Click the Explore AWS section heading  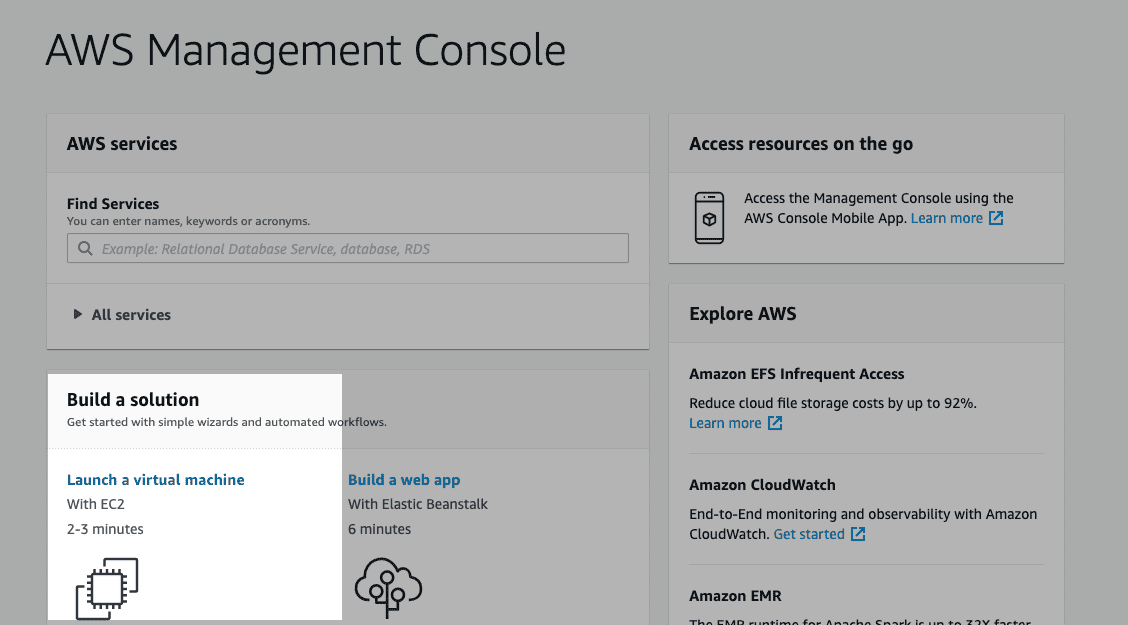click(x=743, y=313)
